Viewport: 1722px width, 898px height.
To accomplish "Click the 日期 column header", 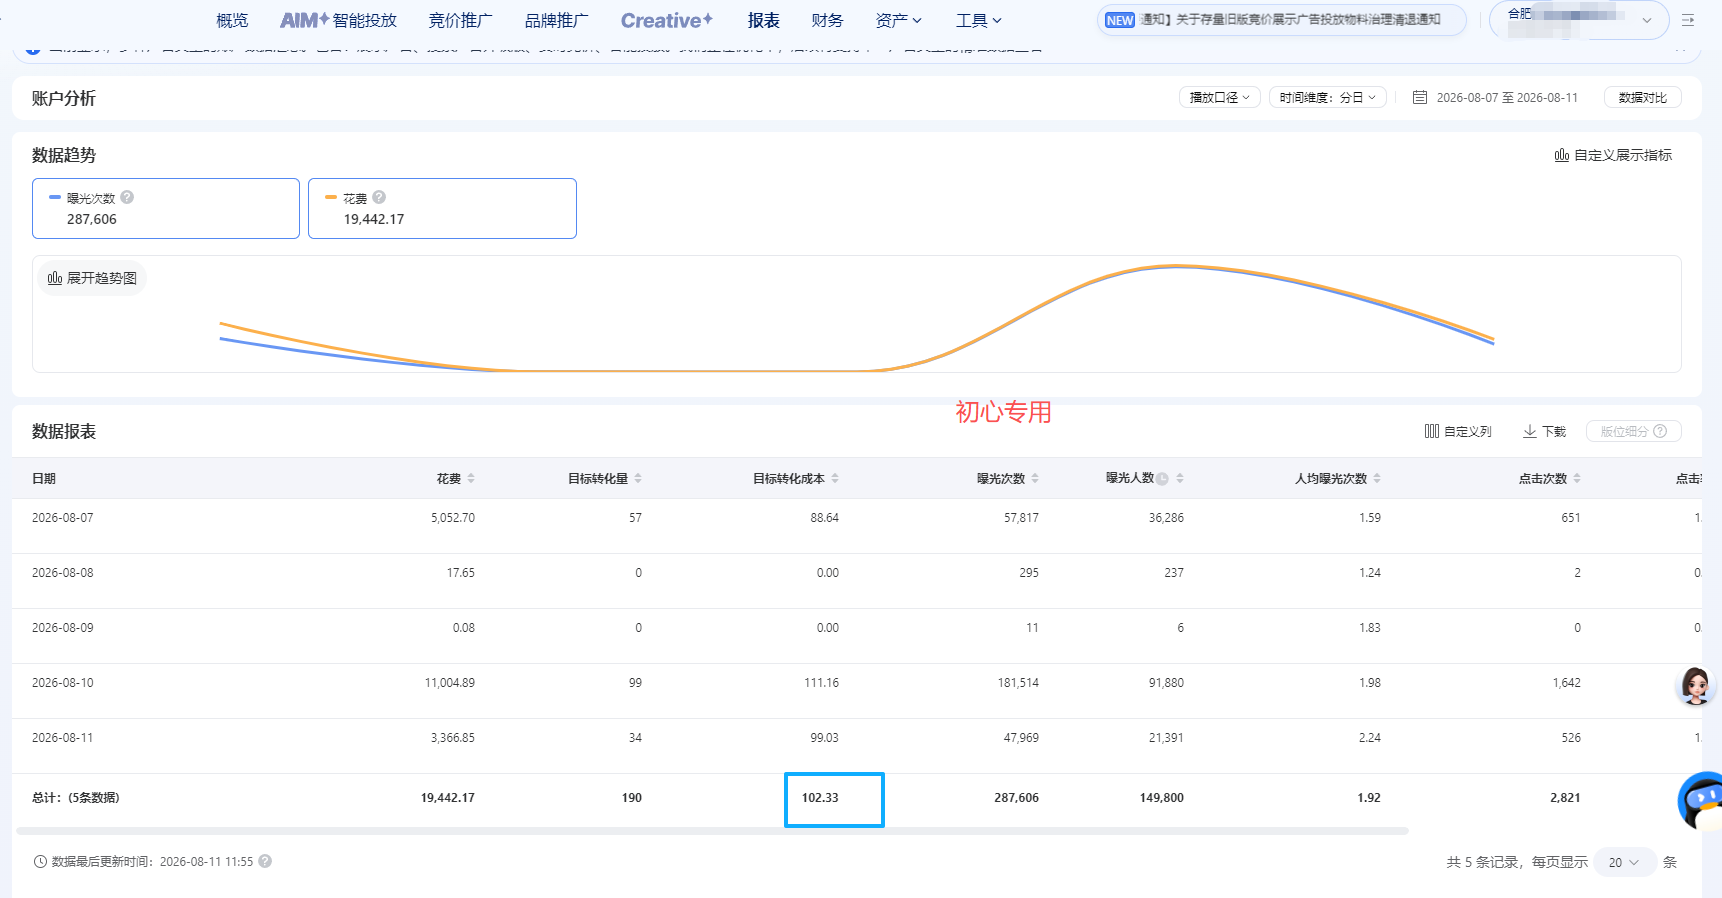I will 44,478.
